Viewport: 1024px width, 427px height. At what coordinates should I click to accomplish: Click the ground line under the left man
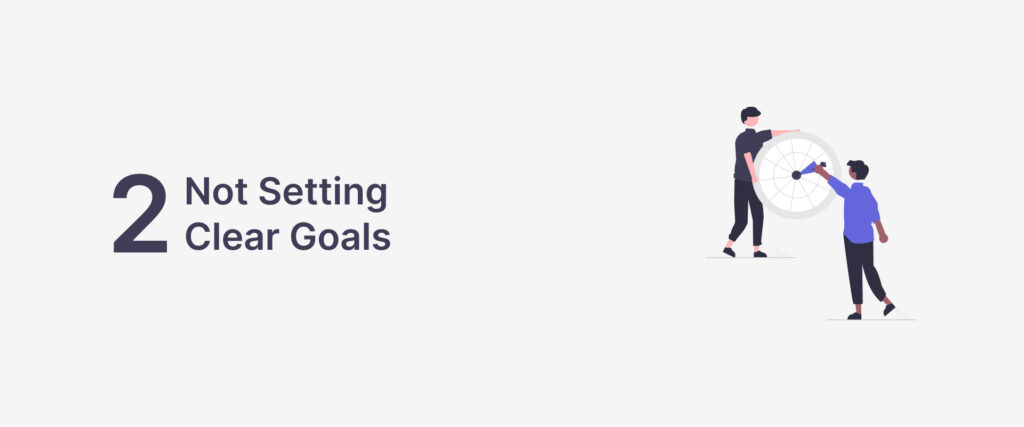tap(750, 258)
